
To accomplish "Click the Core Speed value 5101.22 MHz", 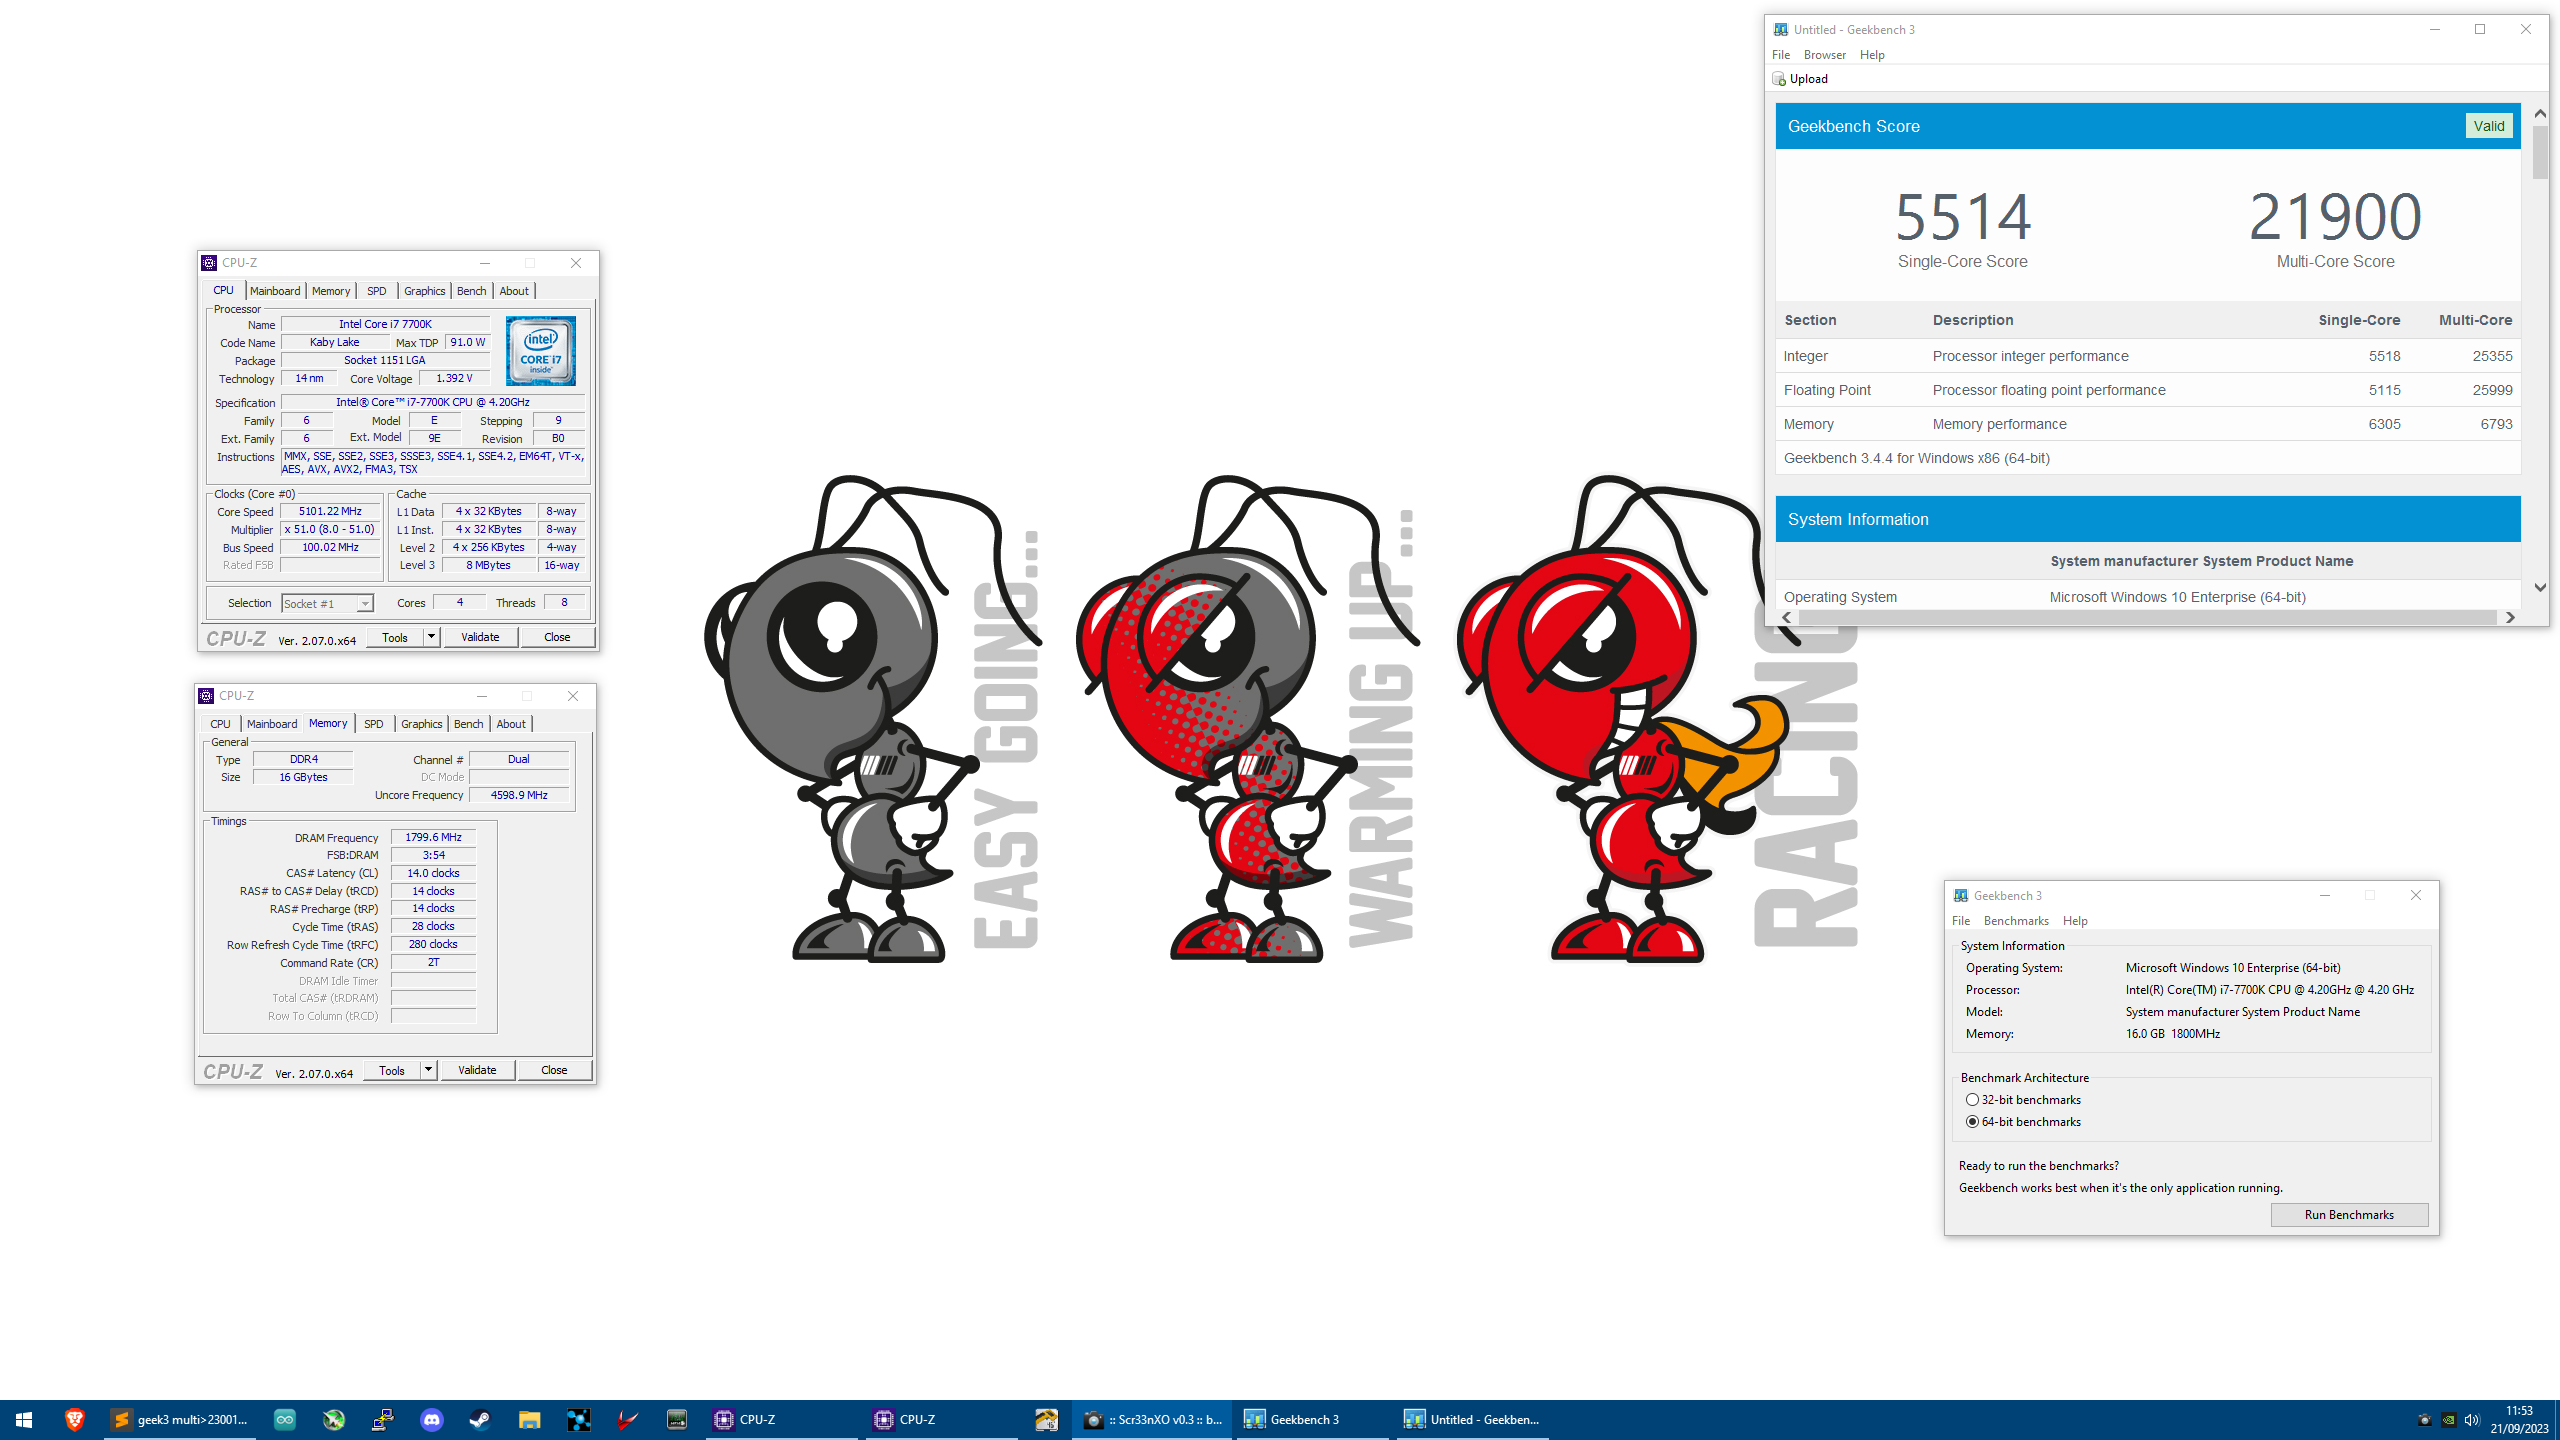I will point(330,511).
